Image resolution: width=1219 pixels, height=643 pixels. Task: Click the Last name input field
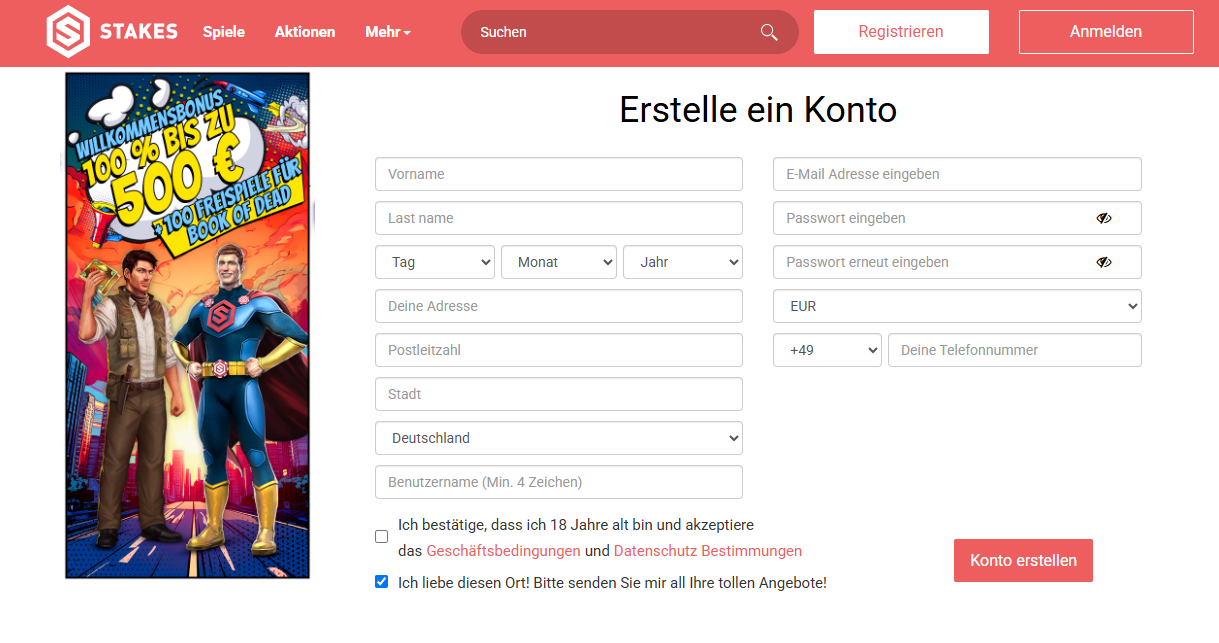pyautogui.click(x=559, y=218)
